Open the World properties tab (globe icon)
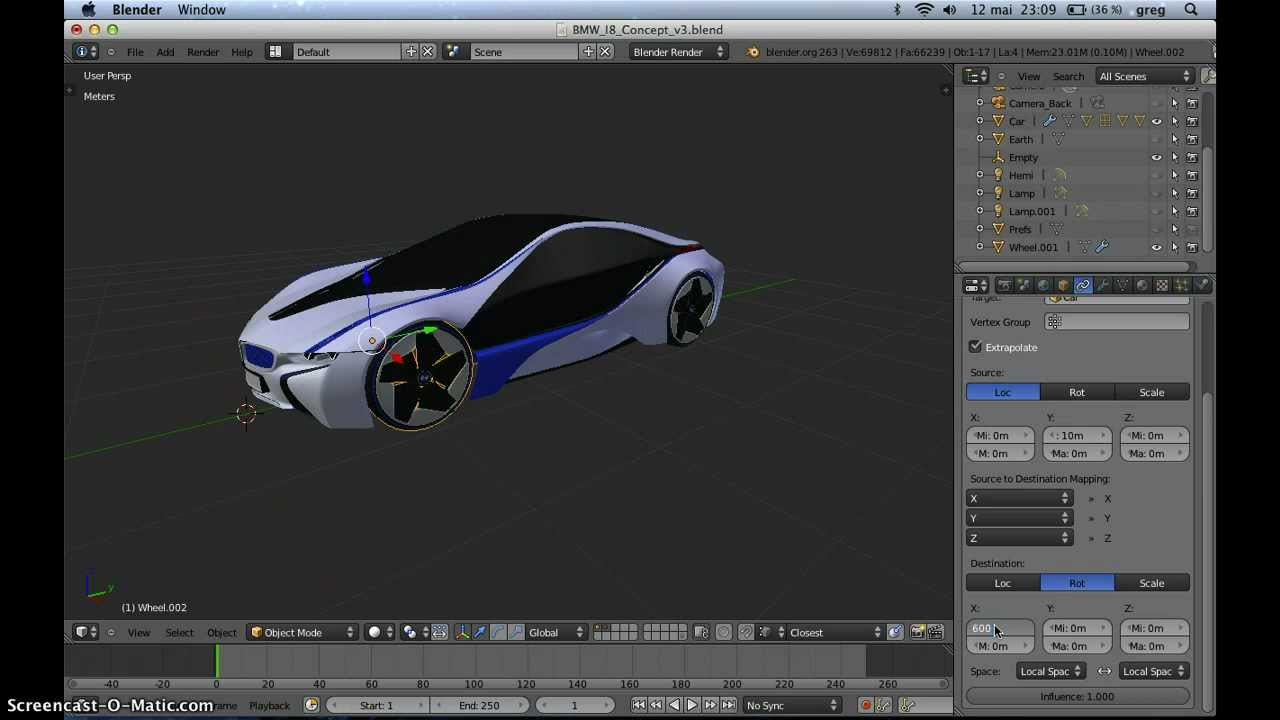This screenshot has height=720, width=1280. (x=1043, y=286)
